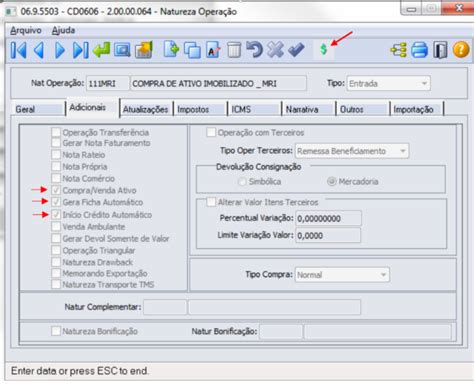Open the Ajuda menu

click(x=63, y=30)
